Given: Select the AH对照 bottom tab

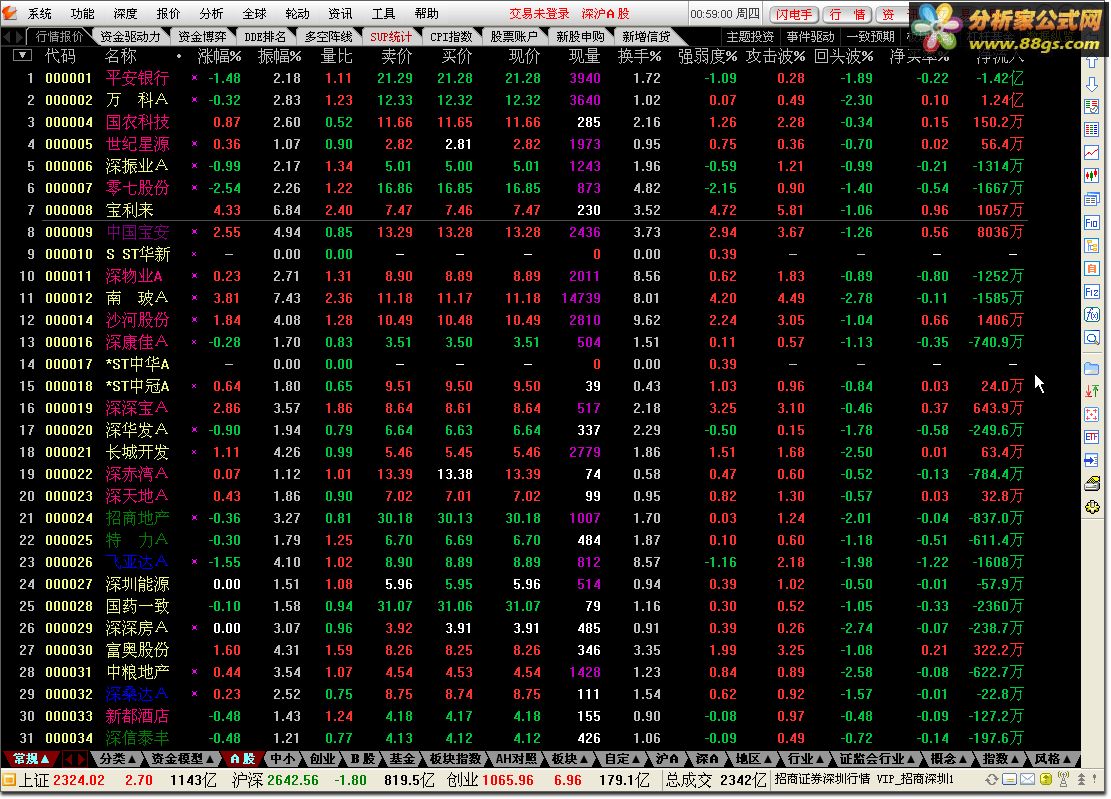Looking at the screenshot, I should [x=516, y=759].
